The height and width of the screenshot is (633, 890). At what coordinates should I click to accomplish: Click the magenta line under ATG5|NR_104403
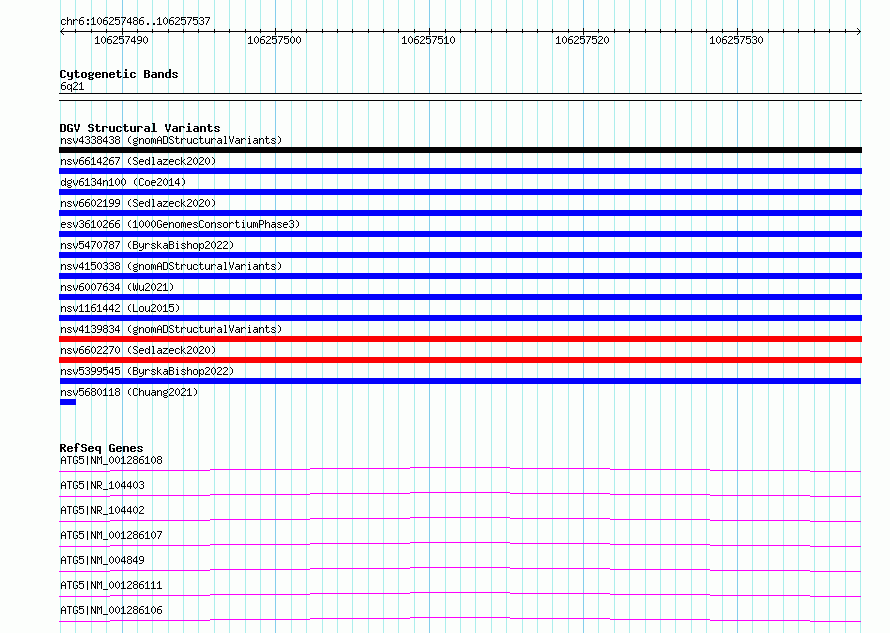point(460,494)
